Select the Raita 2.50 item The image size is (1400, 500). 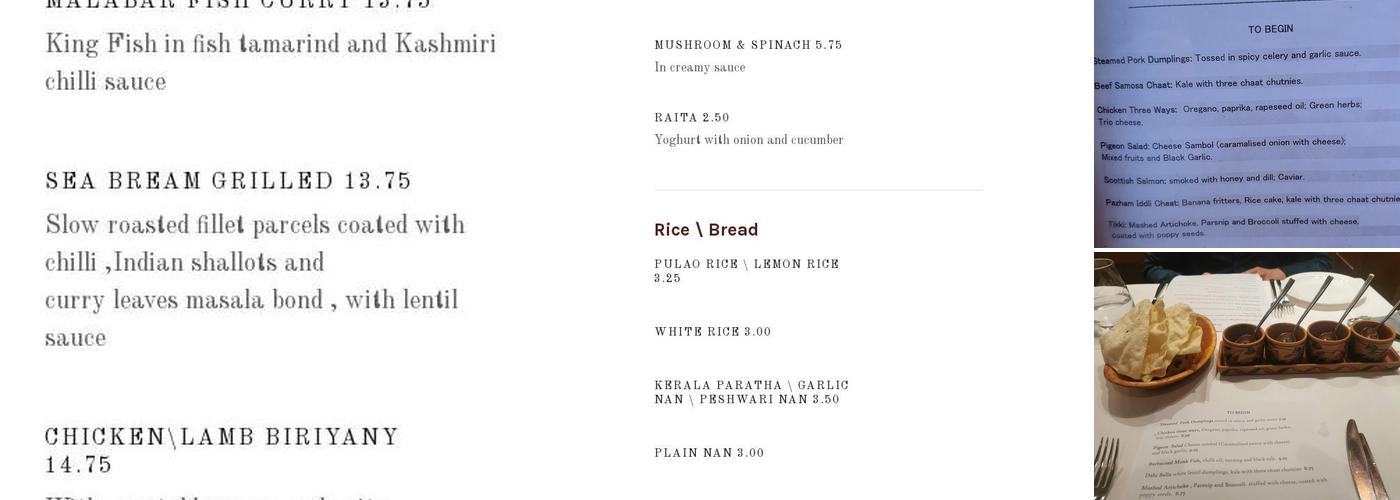tap(692, 118)
